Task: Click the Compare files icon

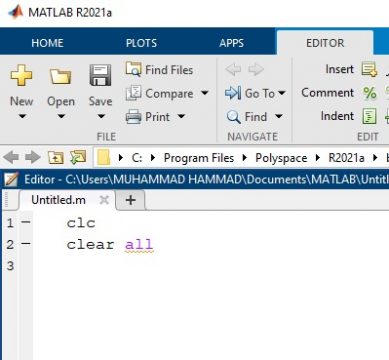Action: click(133, 93)
